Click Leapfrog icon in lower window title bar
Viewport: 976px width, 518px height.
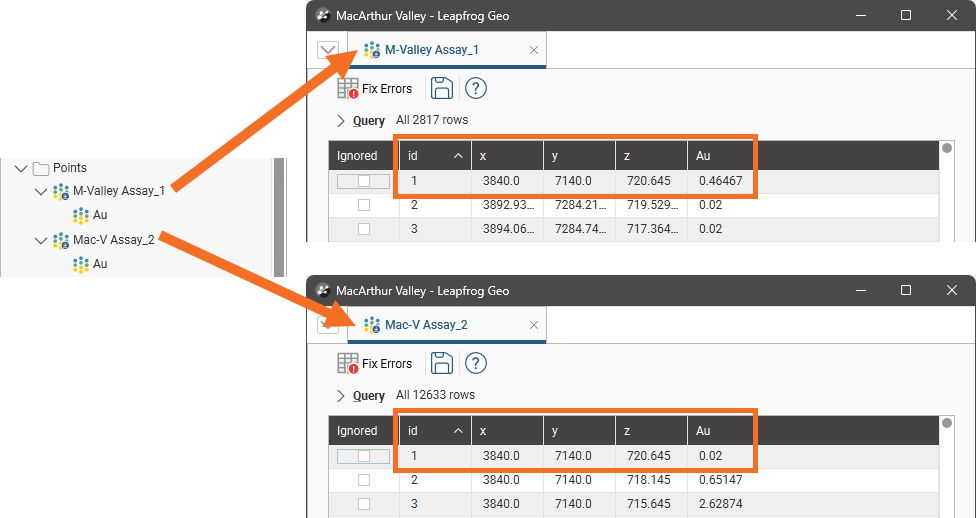(323, 291)
